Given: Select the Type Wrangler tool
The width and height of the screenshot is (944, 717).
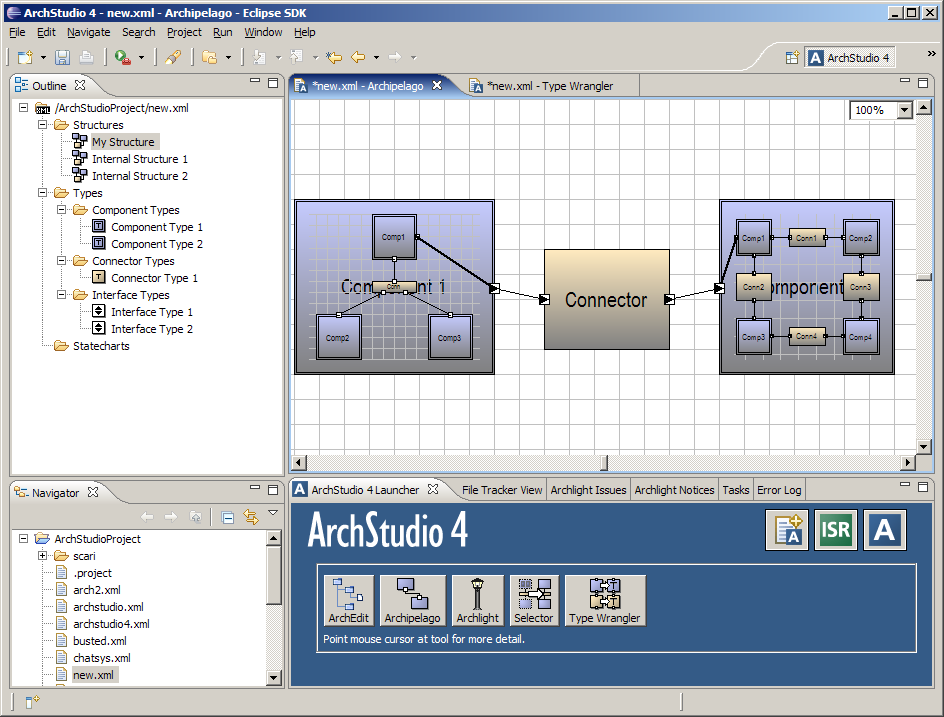Looking at the screenshot, I should (x=604, y=599).
